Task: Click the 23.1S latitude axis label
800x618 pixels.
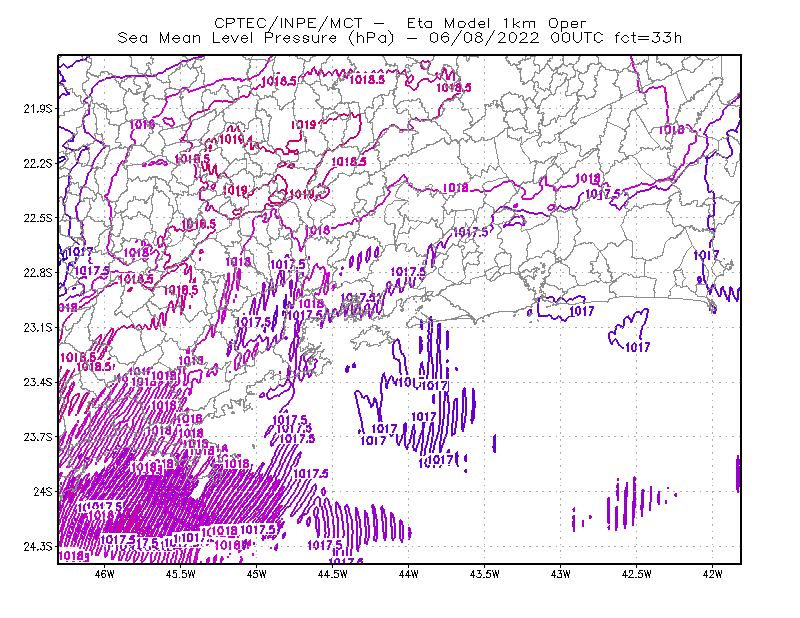Action: 38,327
